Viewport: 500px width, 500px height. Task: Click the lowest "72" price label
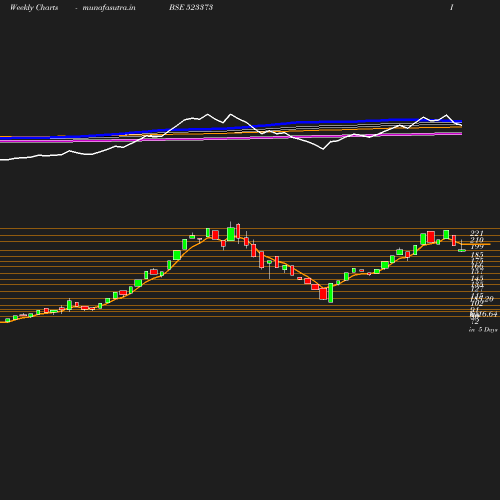pyautogui.click(x=475, y=322)
